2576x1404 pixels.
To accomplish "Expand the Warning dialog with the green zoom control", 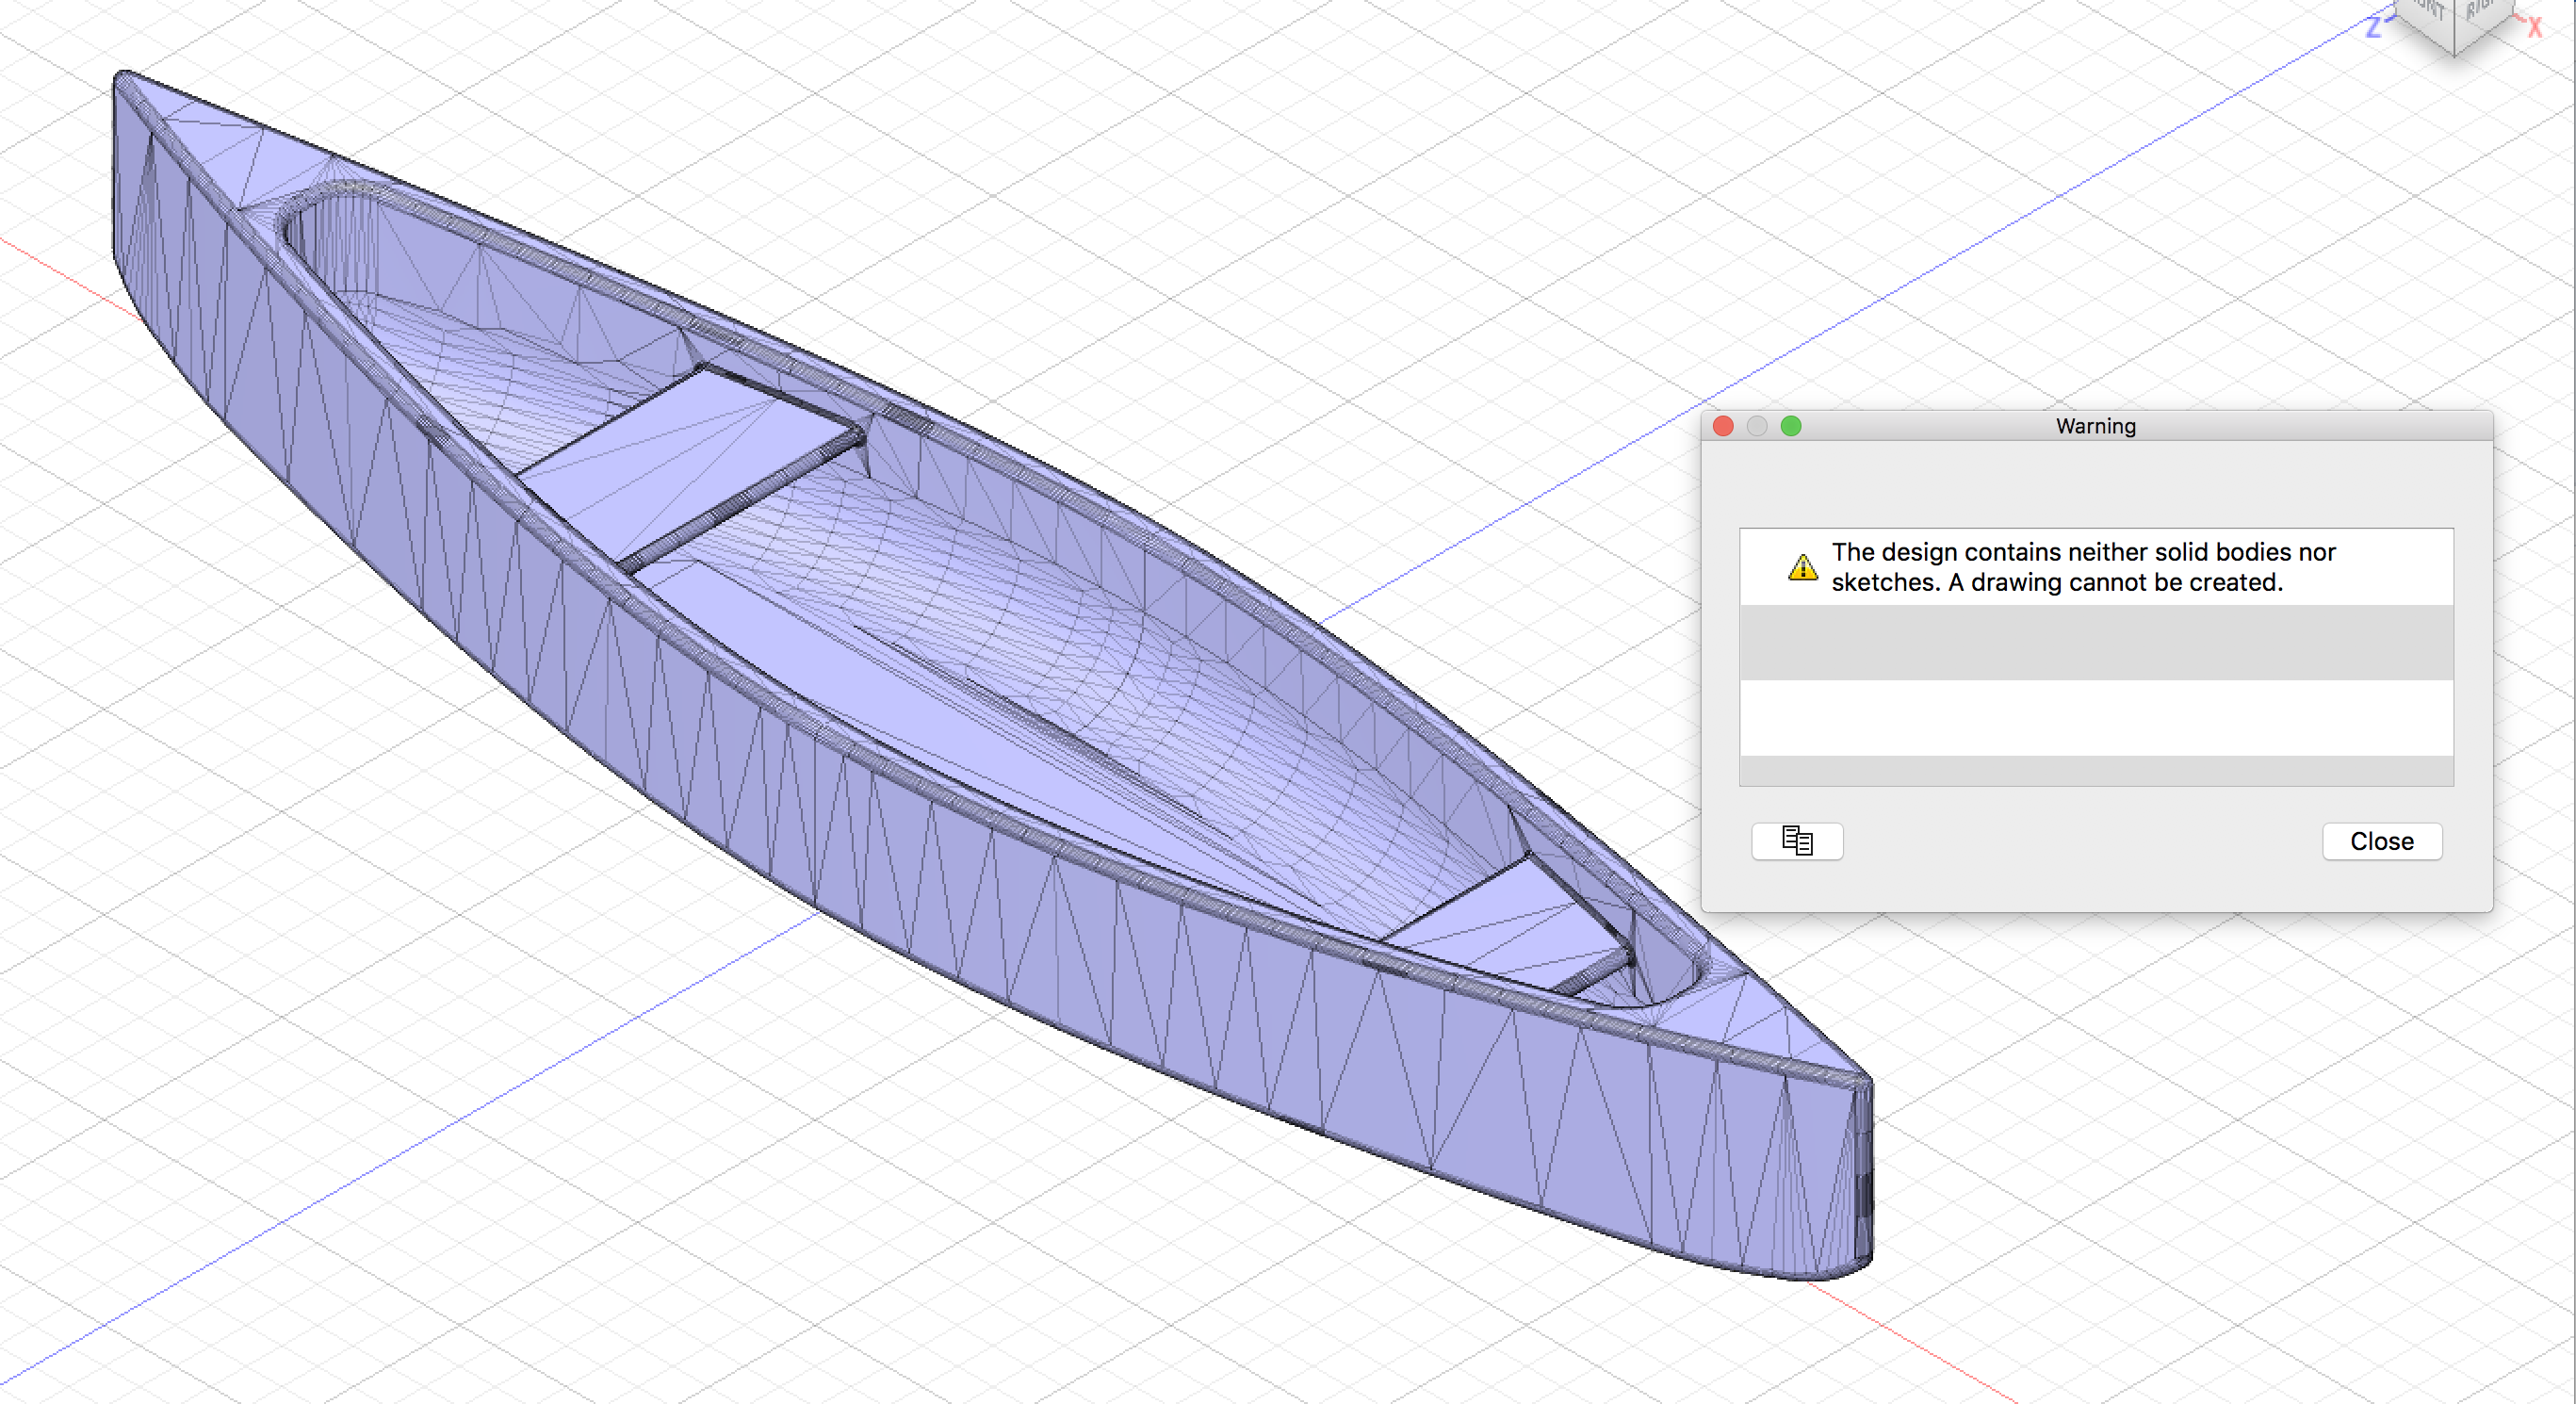I will click(x=1791, y=426).
